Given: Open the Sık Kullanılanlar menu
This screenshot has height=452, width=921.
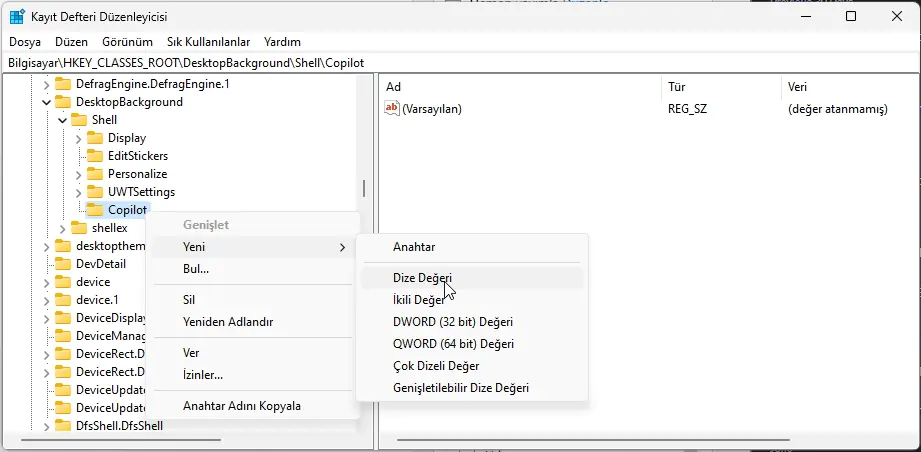Looking at the screenshot, I should (208, 42).
